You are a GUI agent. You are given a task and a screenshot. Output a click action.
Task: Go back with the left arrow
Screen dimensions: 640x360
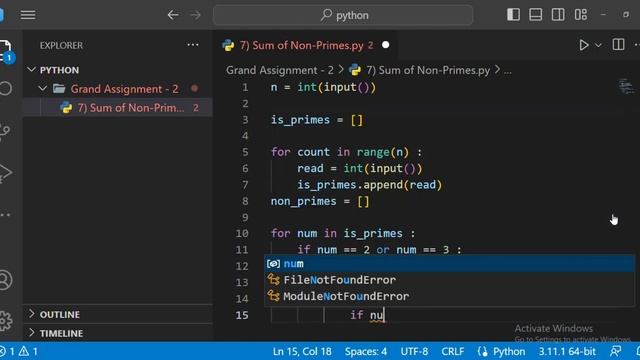[173, 15]
